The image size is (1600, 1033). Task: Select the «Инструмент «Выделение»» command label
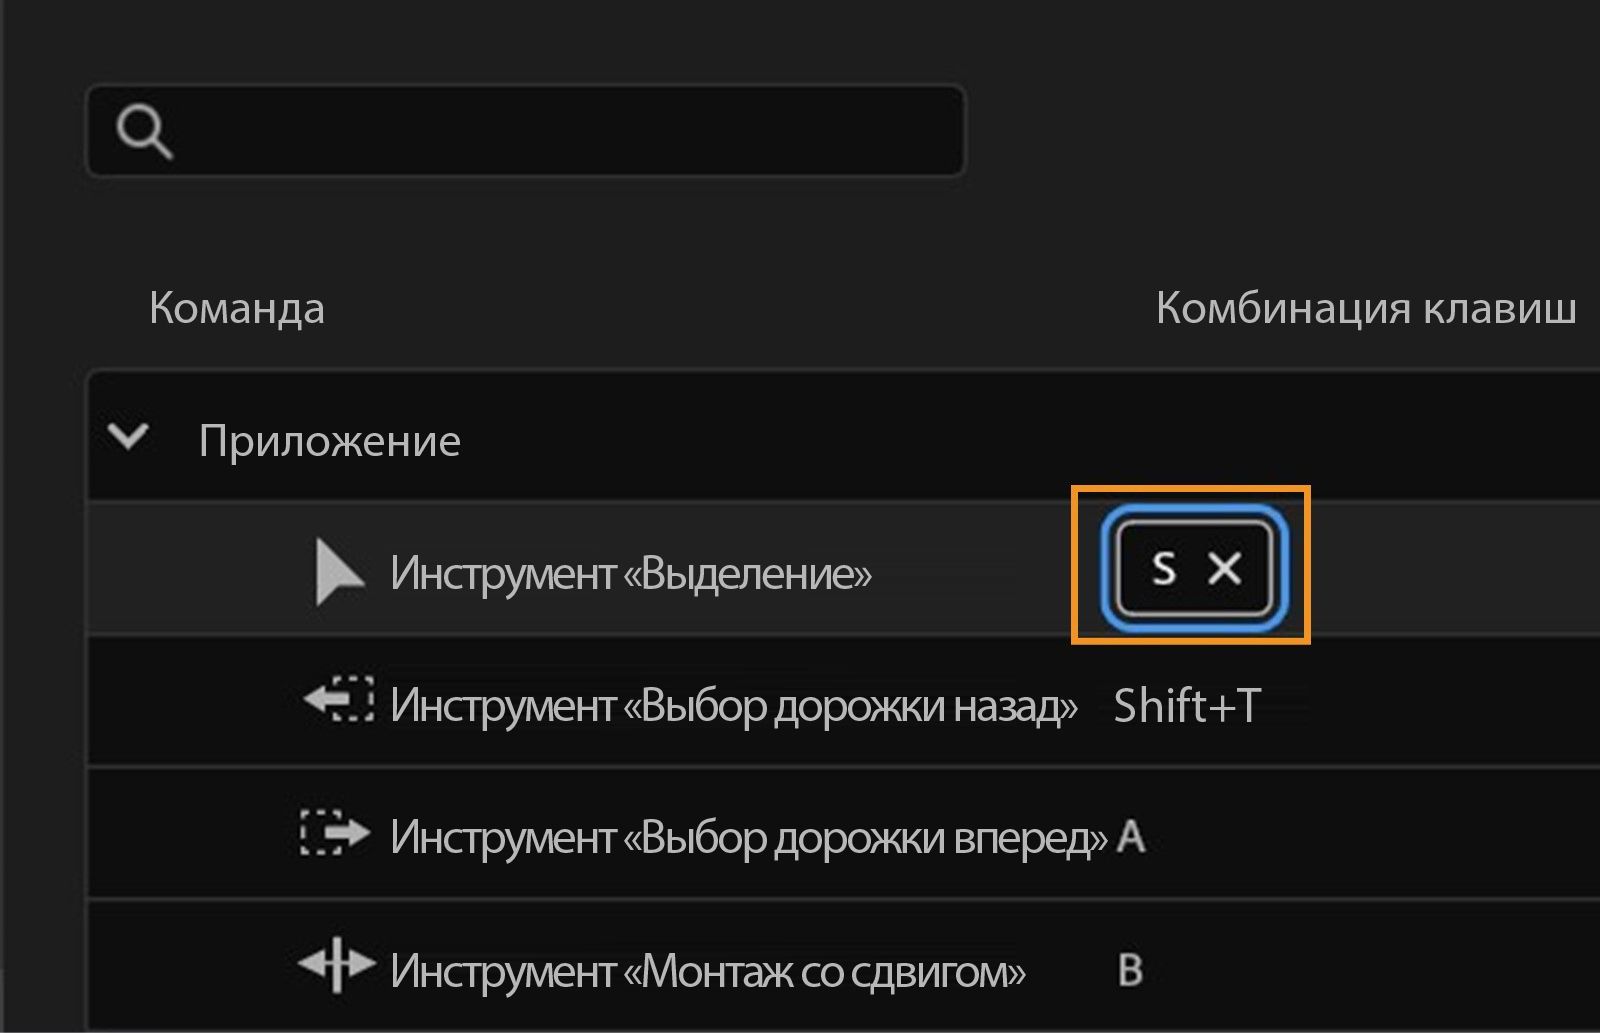630,573
